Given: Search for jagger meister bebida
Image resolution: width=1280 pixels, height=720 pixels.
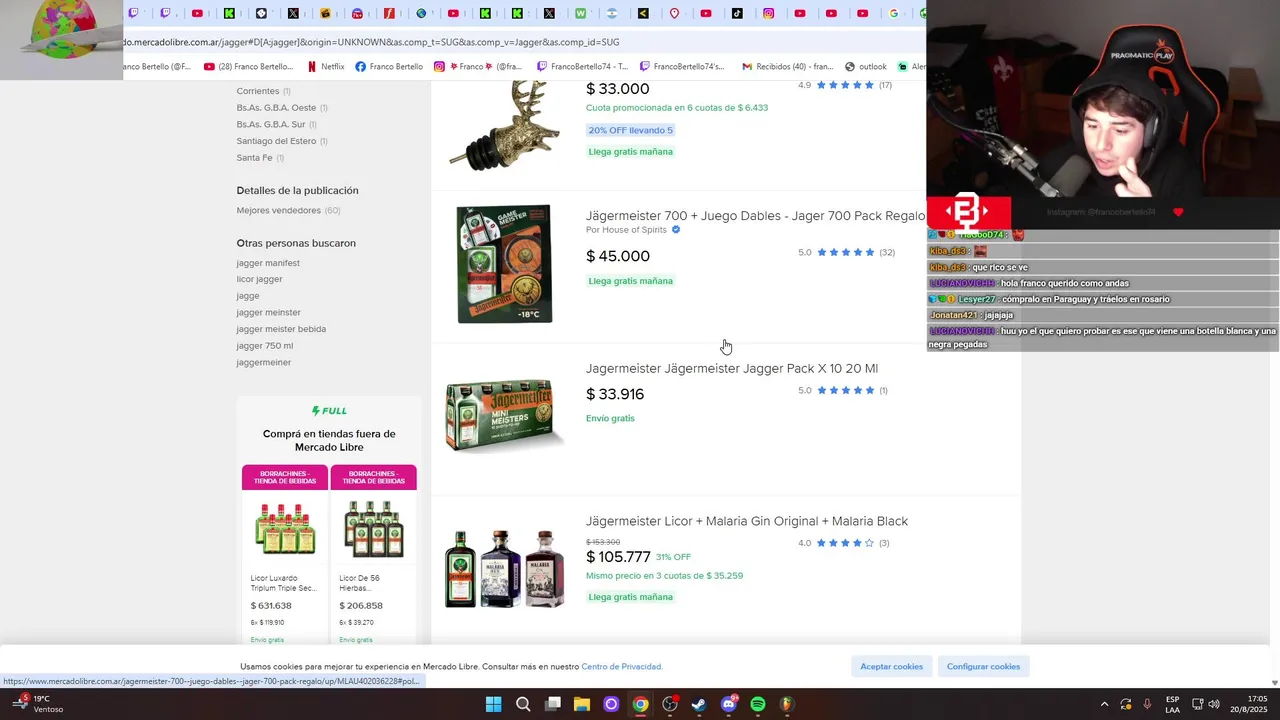Looking at the screenshot, I should click(281, 329).
